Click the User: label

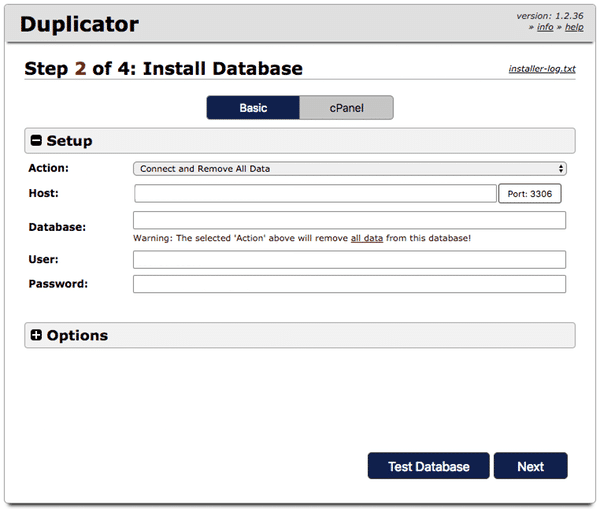(x=44, y=259)
